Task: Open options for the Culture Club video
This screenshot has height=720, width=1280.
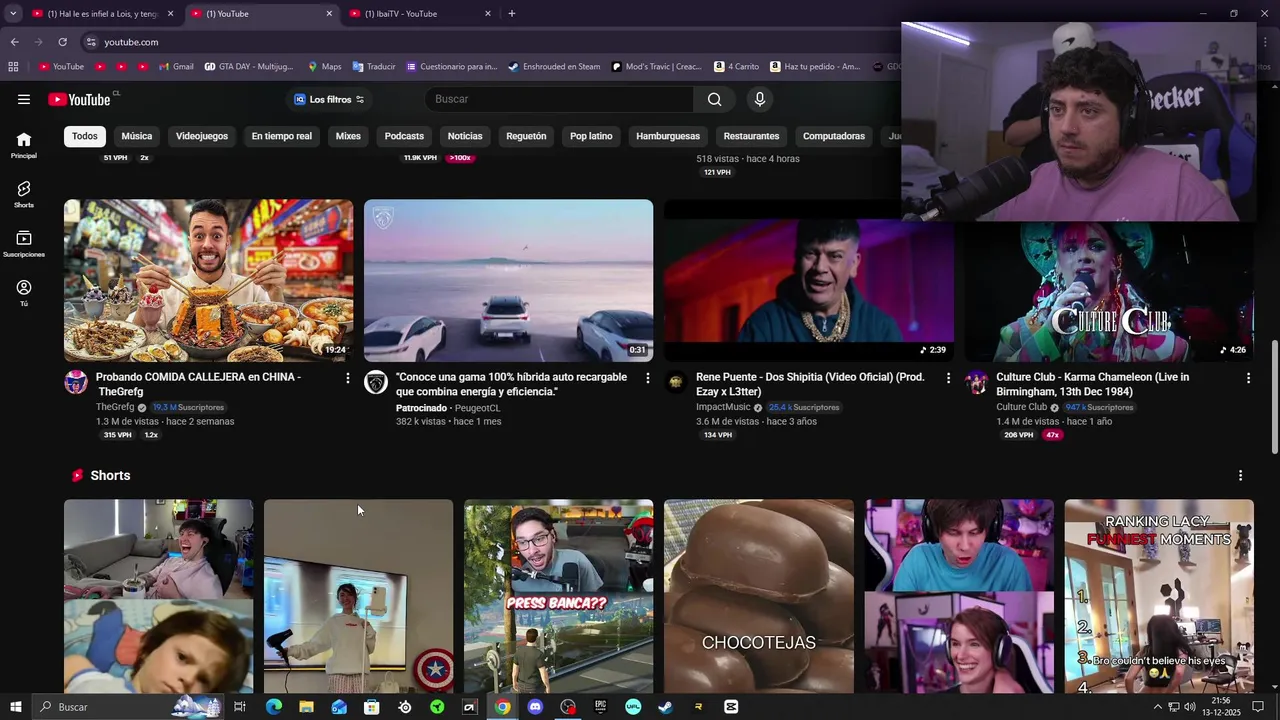Action: 1248,378
